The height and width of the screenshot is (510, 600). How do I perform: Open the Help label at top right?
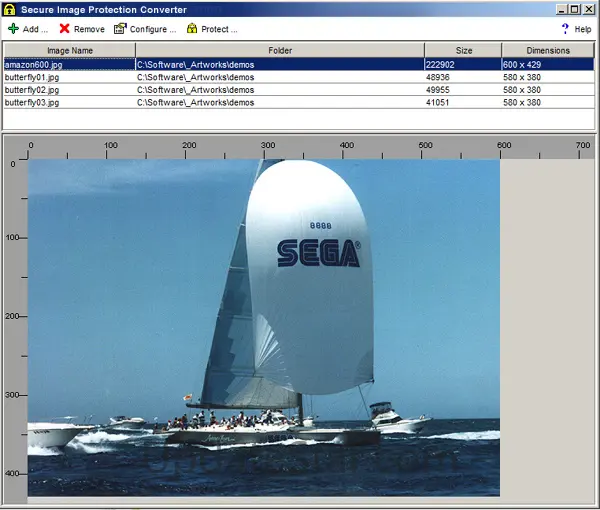click(x=583, y=29)
